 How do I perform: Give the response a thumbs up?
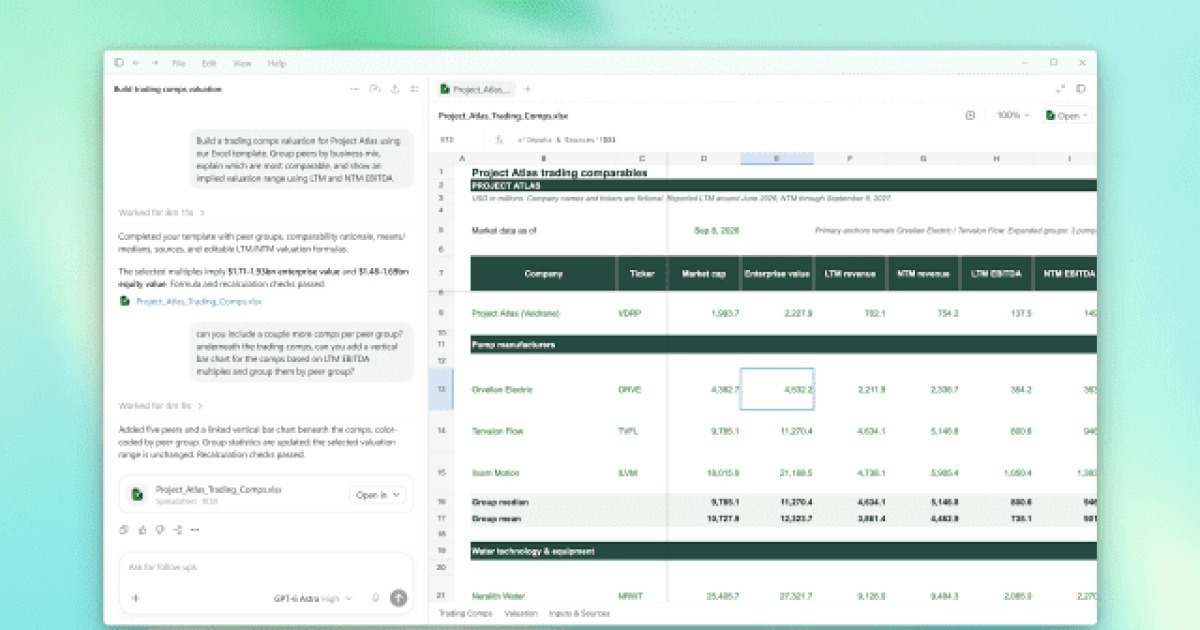(x=141, y=529)
